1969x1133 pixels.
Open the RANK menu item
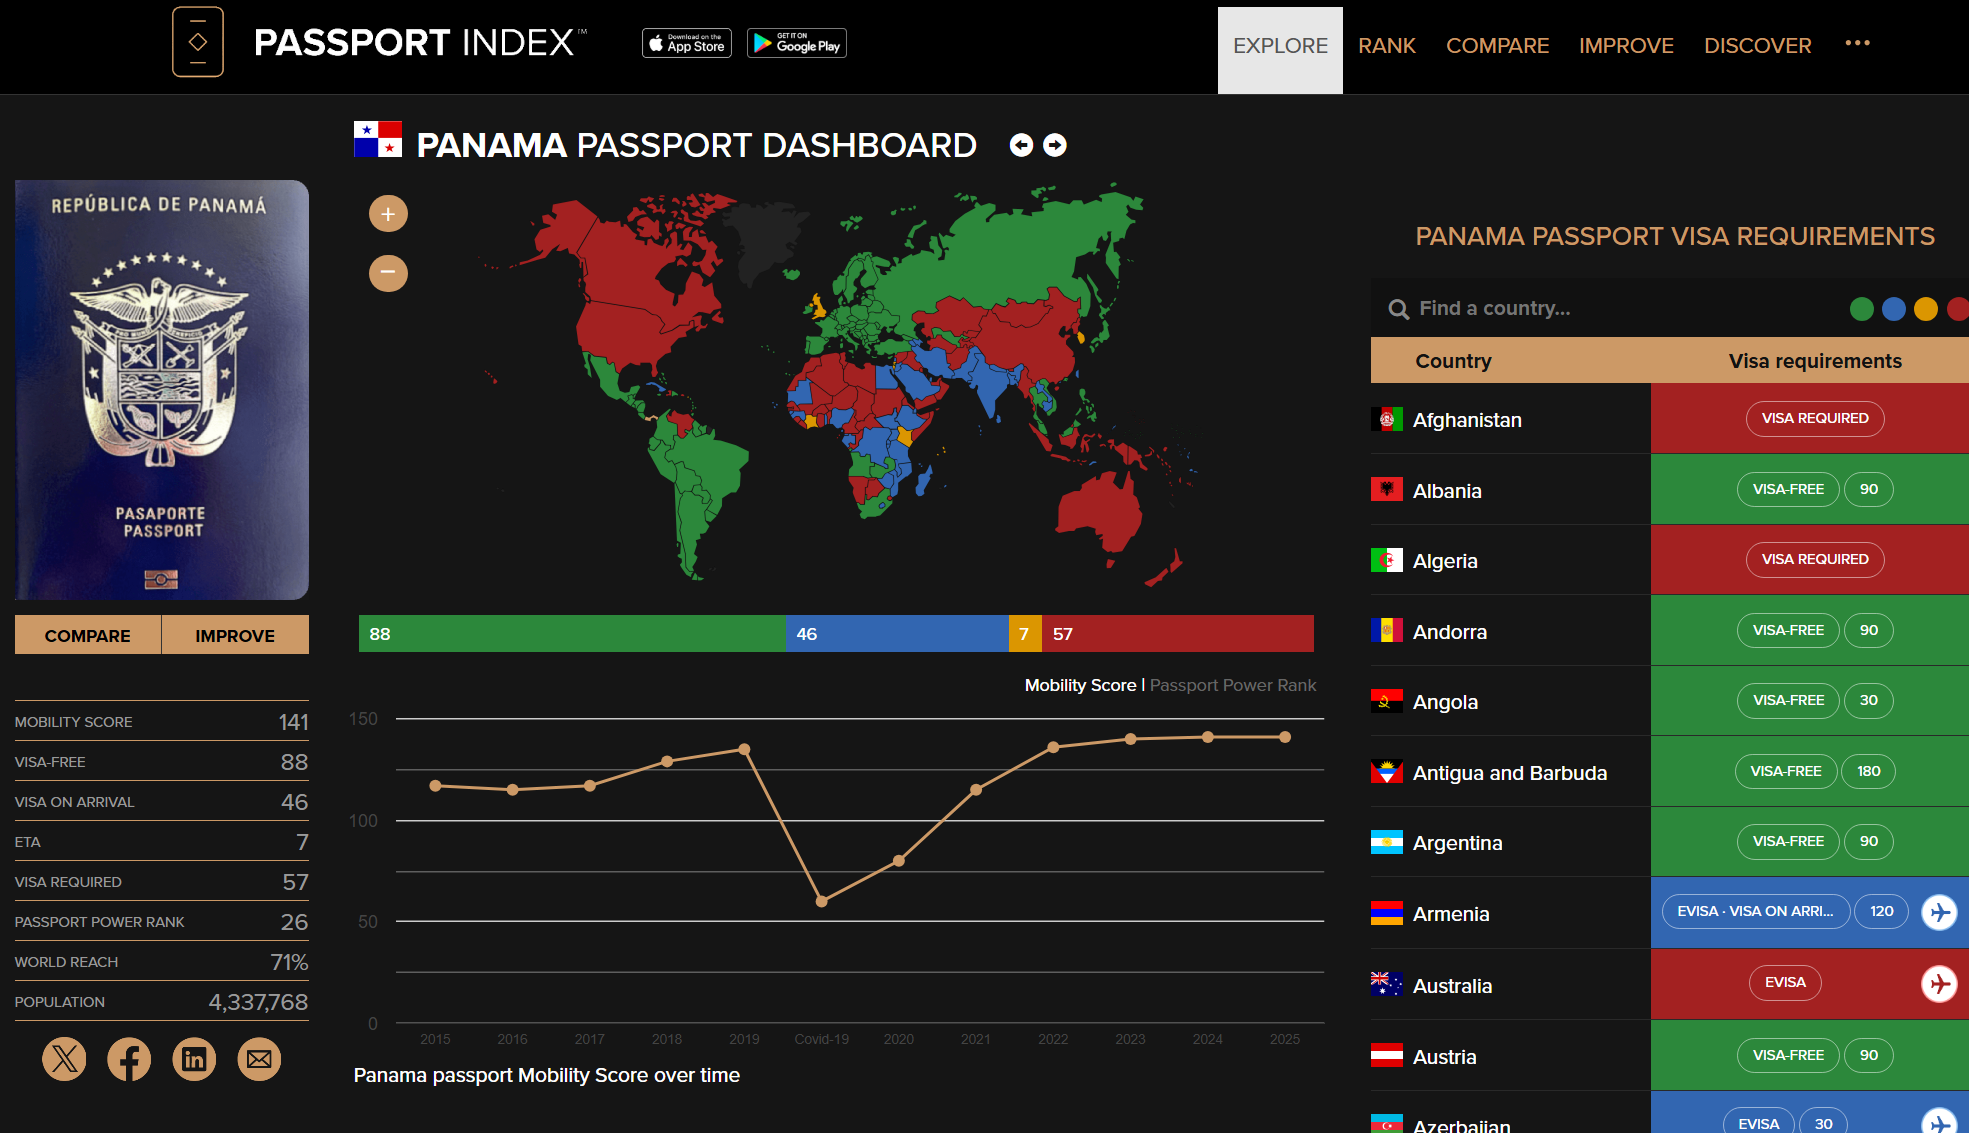tap(1386, 46)
